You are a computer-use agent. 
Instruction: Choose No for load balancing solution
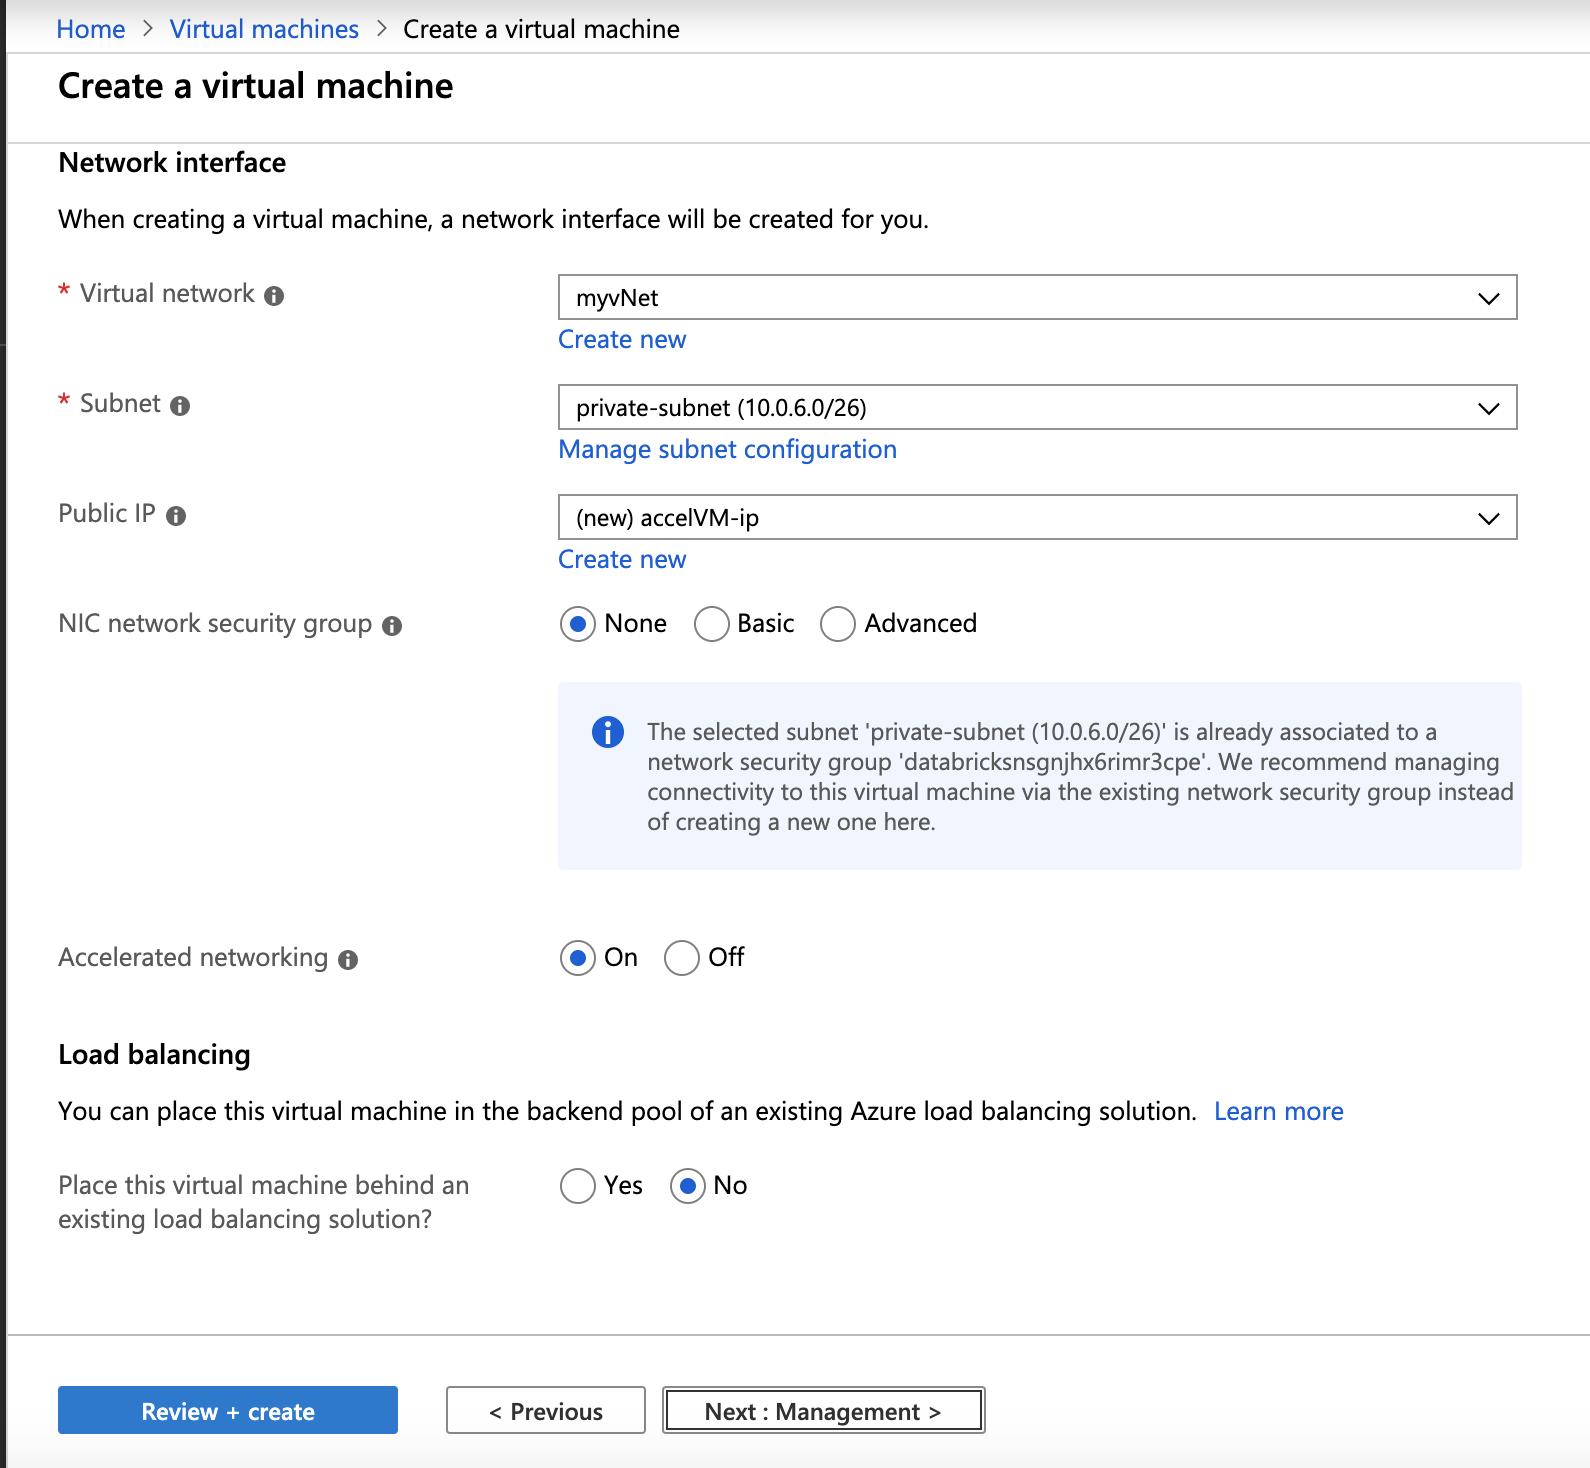click(x=688, y=1186)
